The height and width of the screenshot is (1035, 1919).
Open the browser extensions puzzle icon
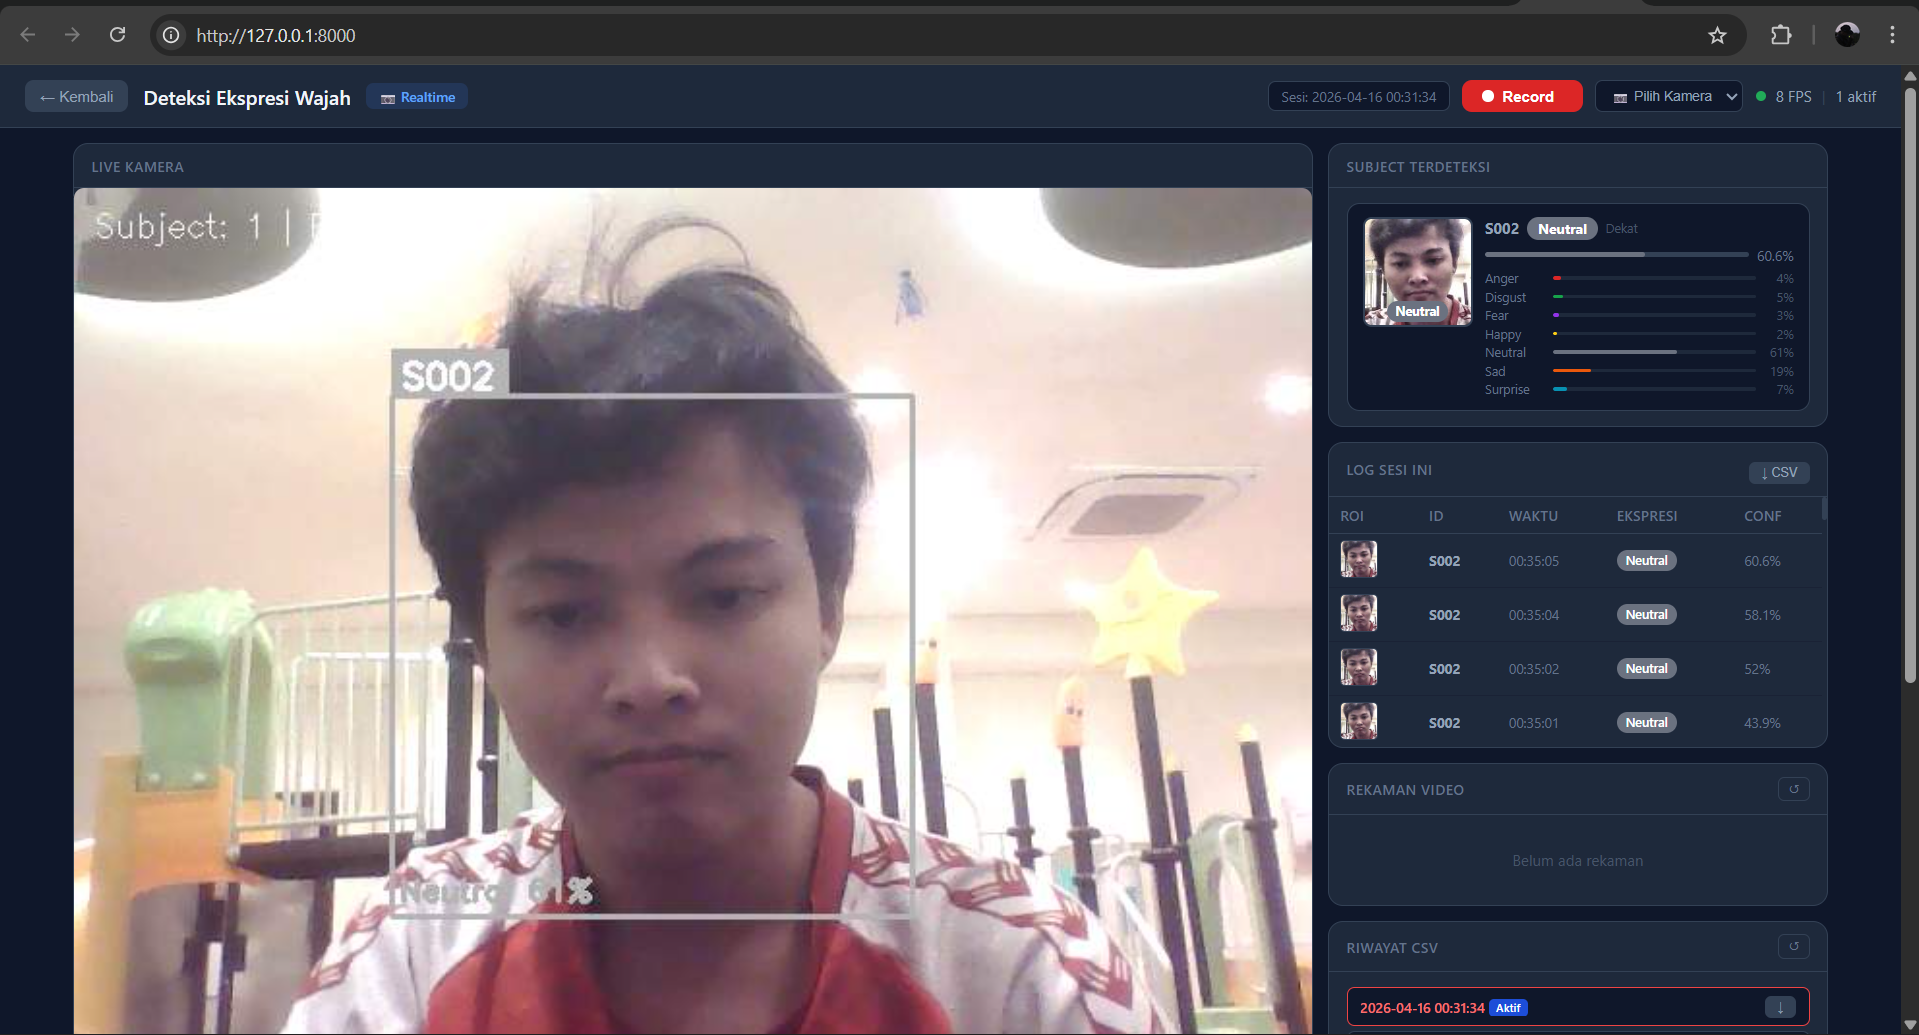pos(1781,35)
